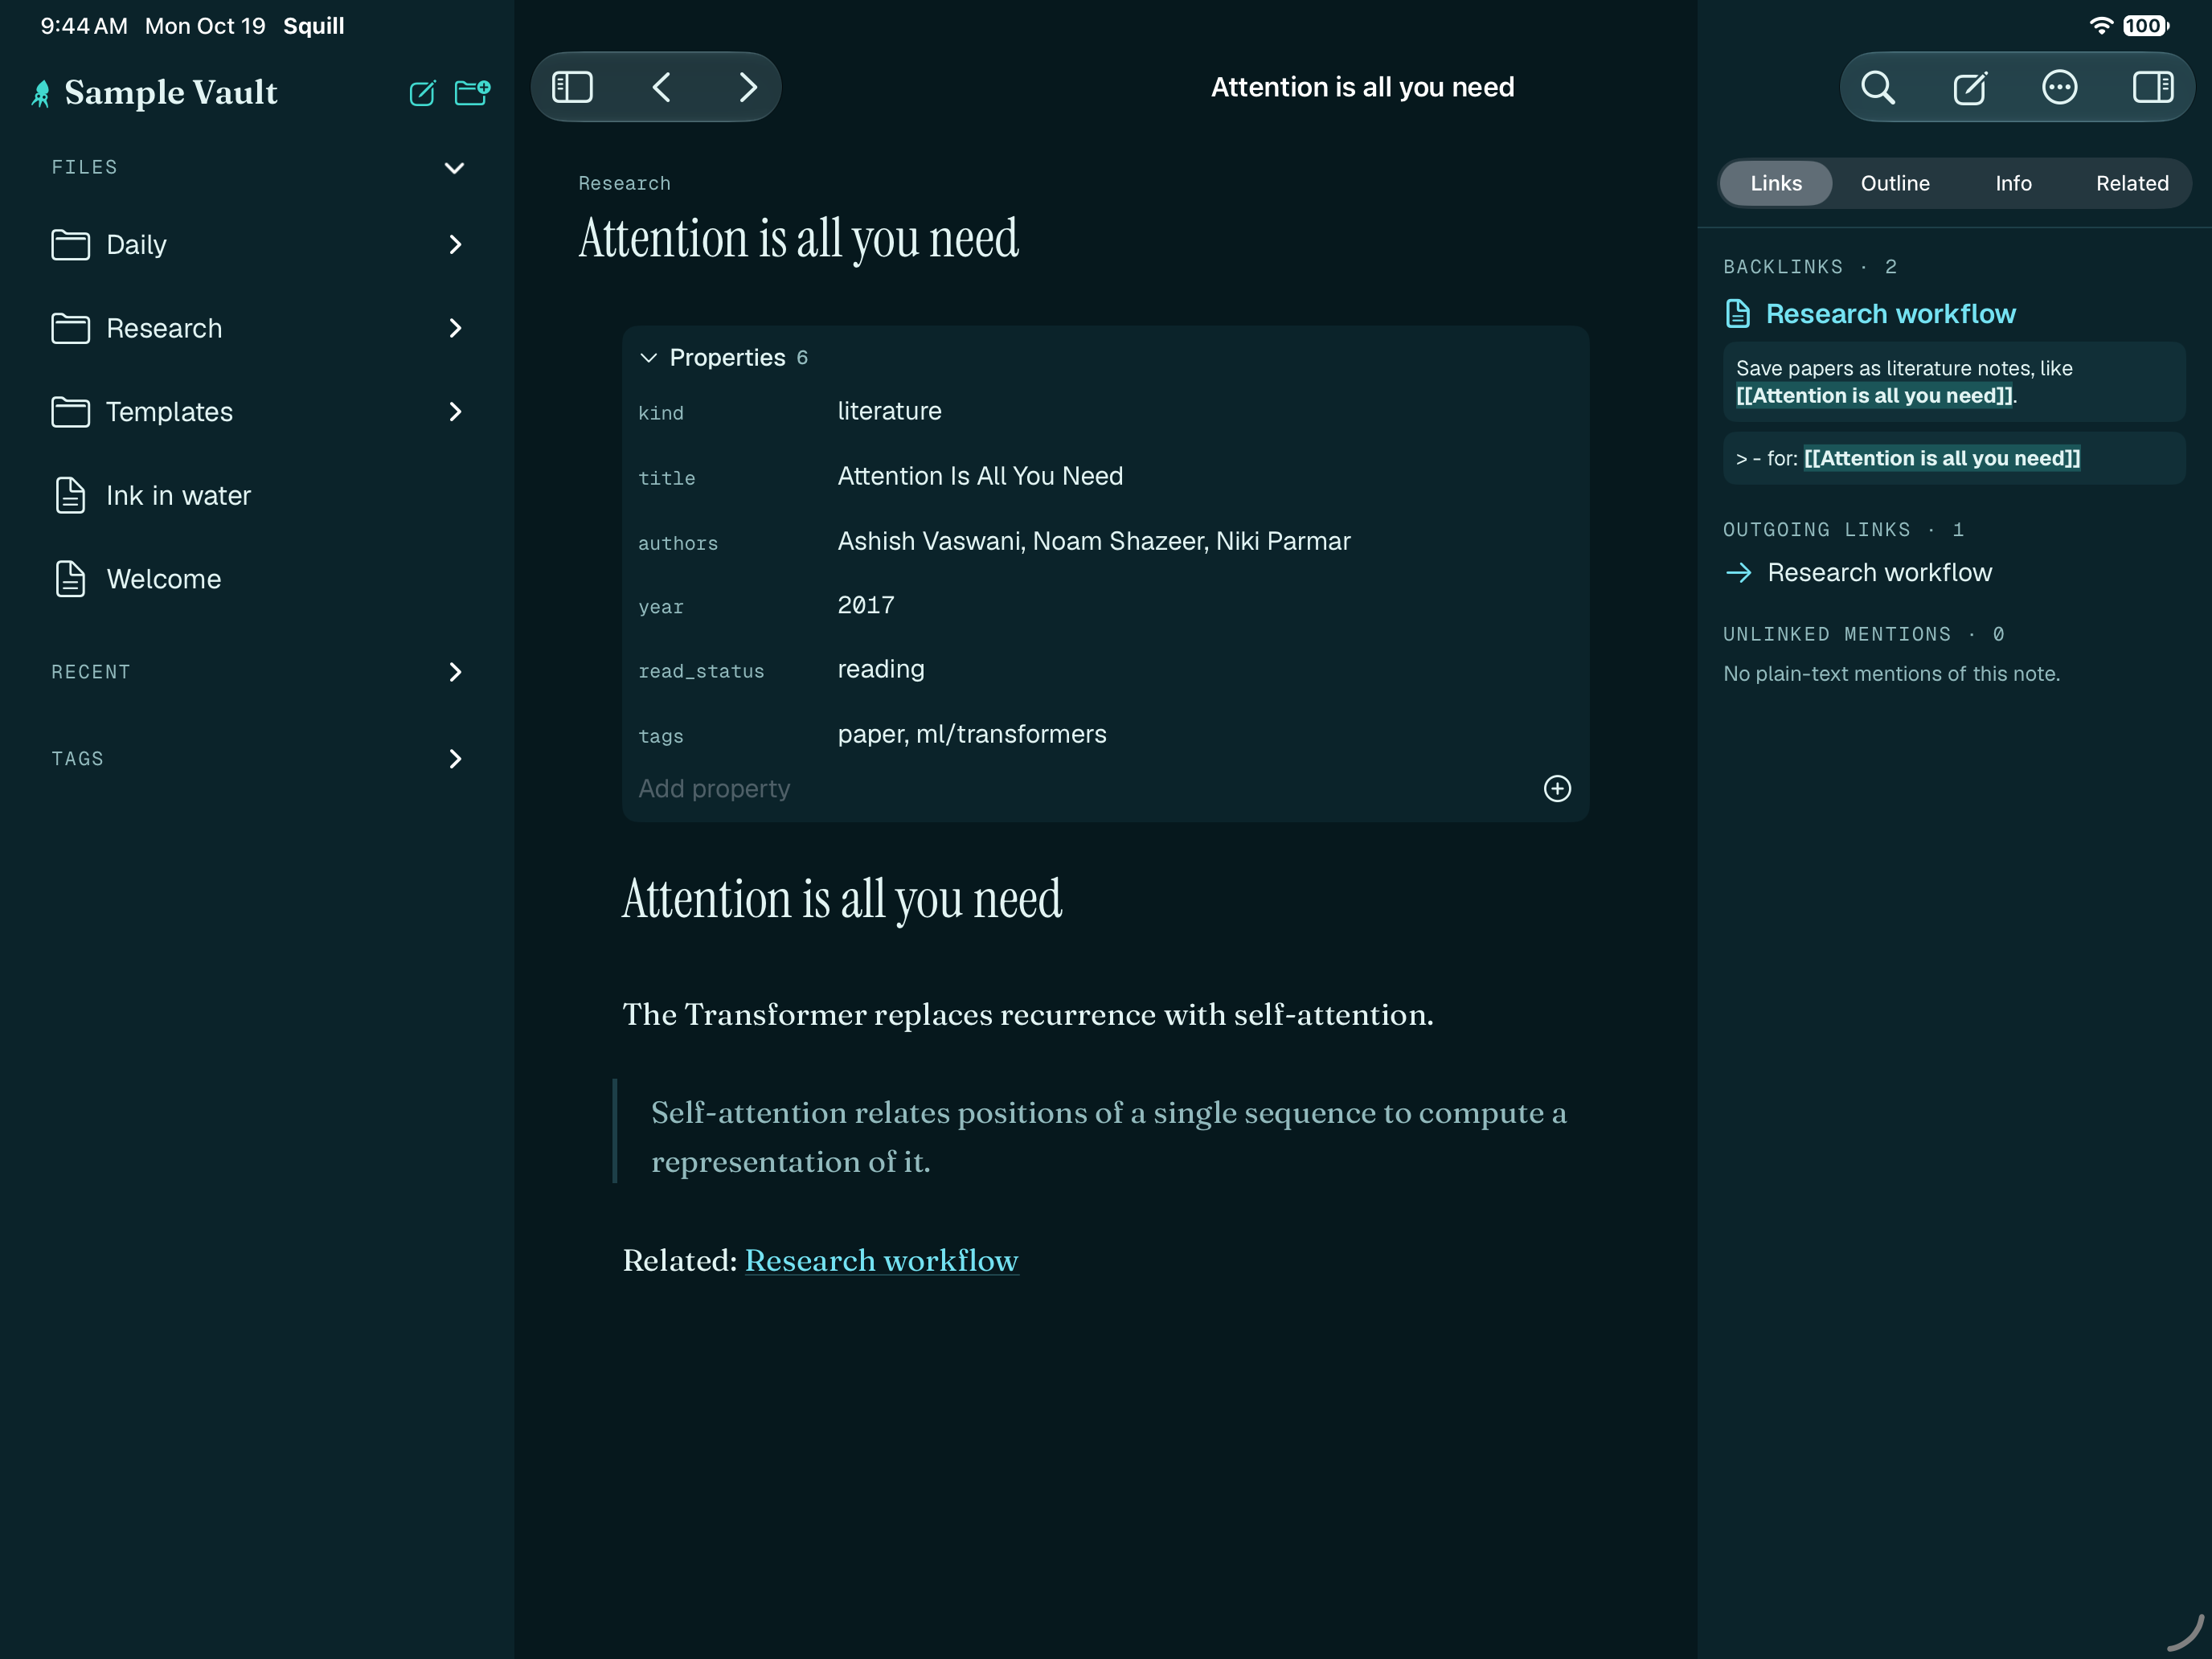Click the Templates folder icon

pos(70,412)
